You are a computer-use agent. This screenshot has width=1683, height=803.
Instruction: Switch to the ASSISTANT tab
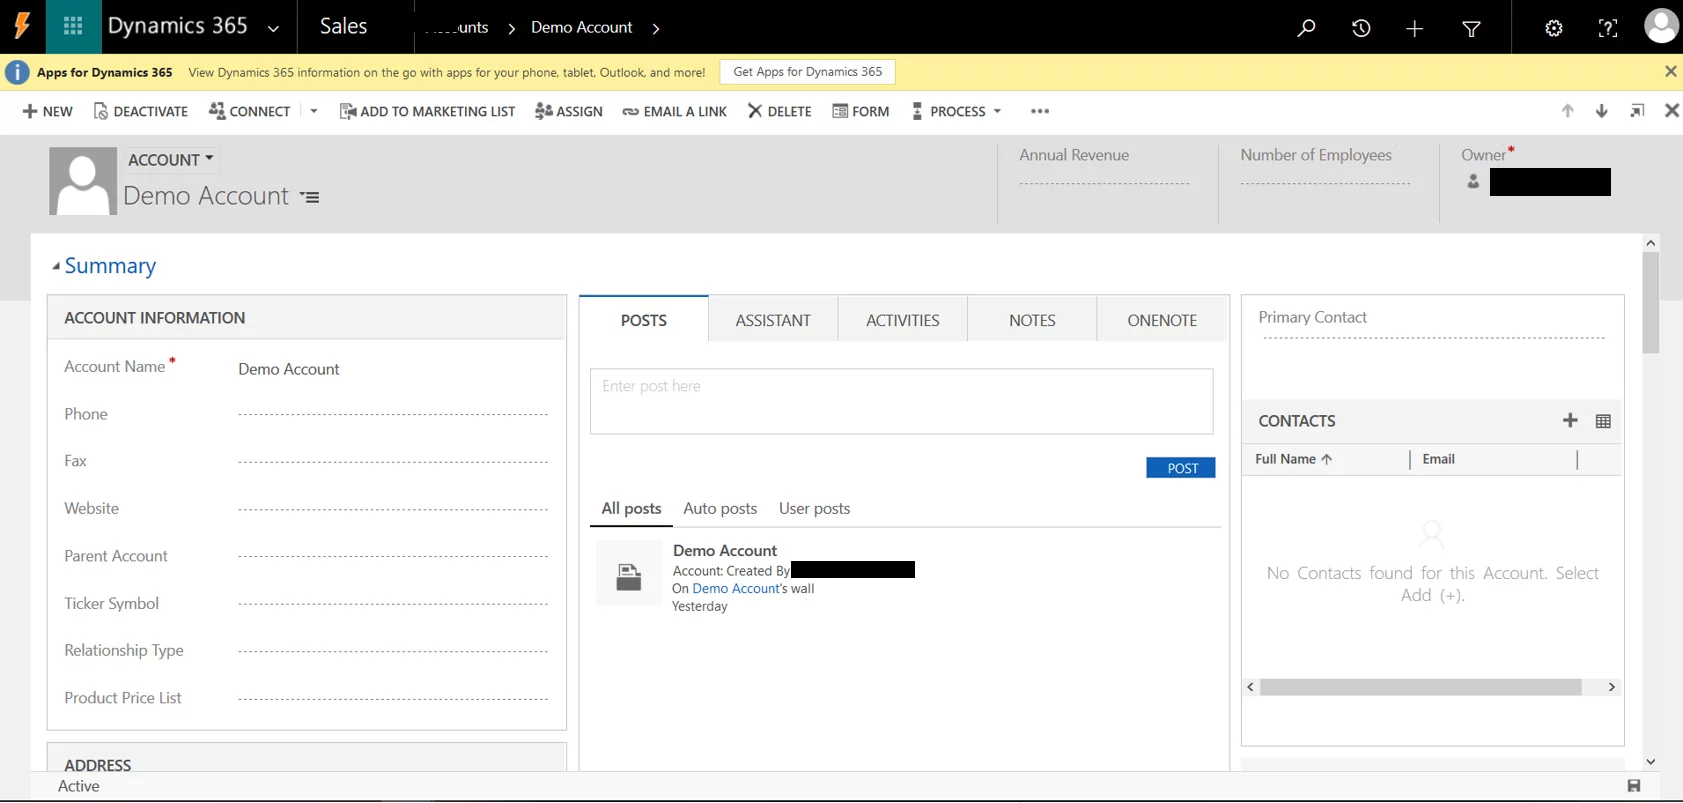coord(773,320)
